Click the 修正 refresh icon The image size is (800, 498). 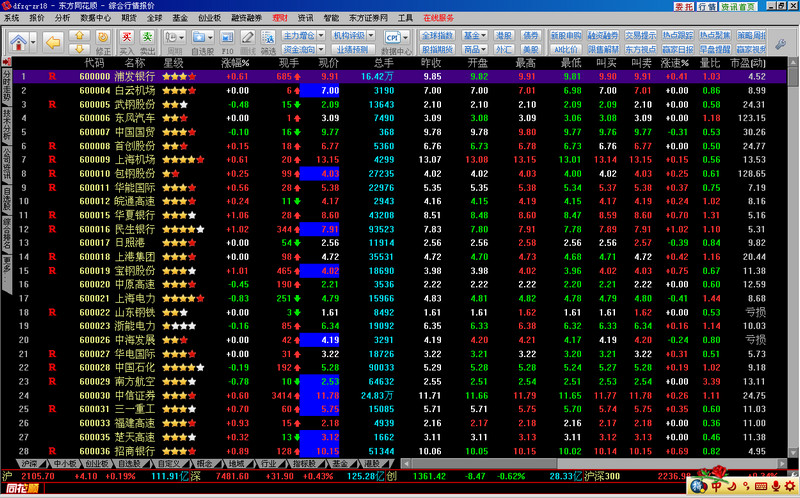pos(103,37)
